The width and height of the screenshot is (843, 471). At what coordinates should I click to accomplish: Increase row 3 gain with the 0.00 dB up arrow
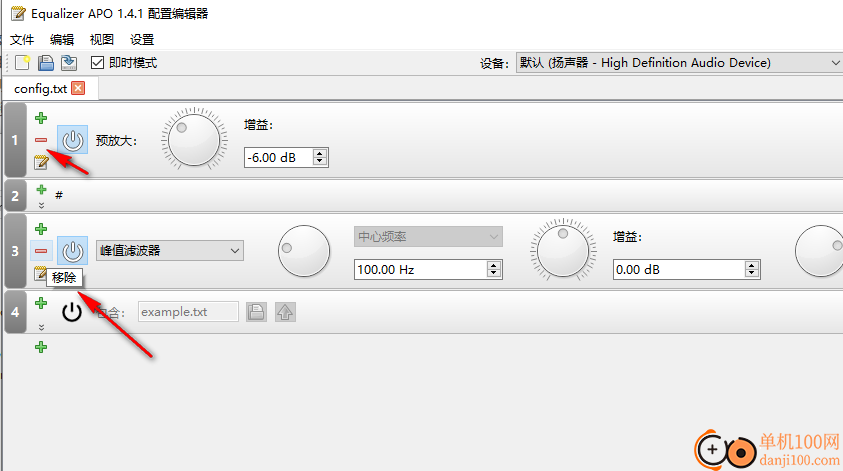click(x=752, y=265)
